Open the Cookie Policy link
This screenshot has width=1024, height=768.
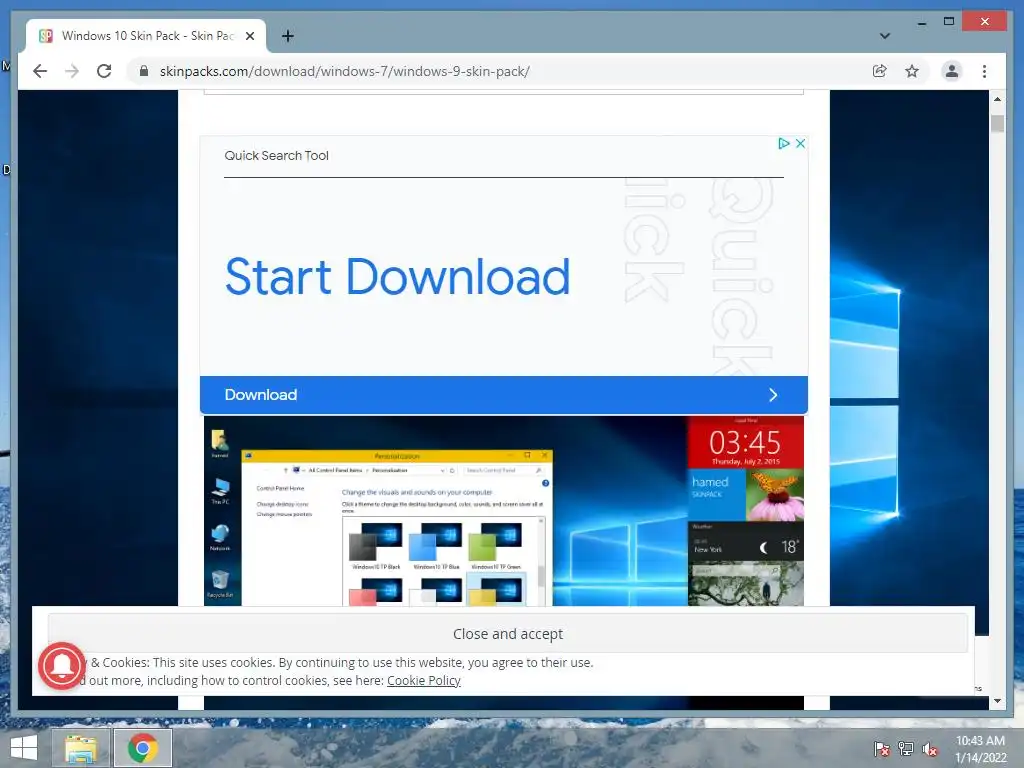pyautogui.click(x=424, y=680)
